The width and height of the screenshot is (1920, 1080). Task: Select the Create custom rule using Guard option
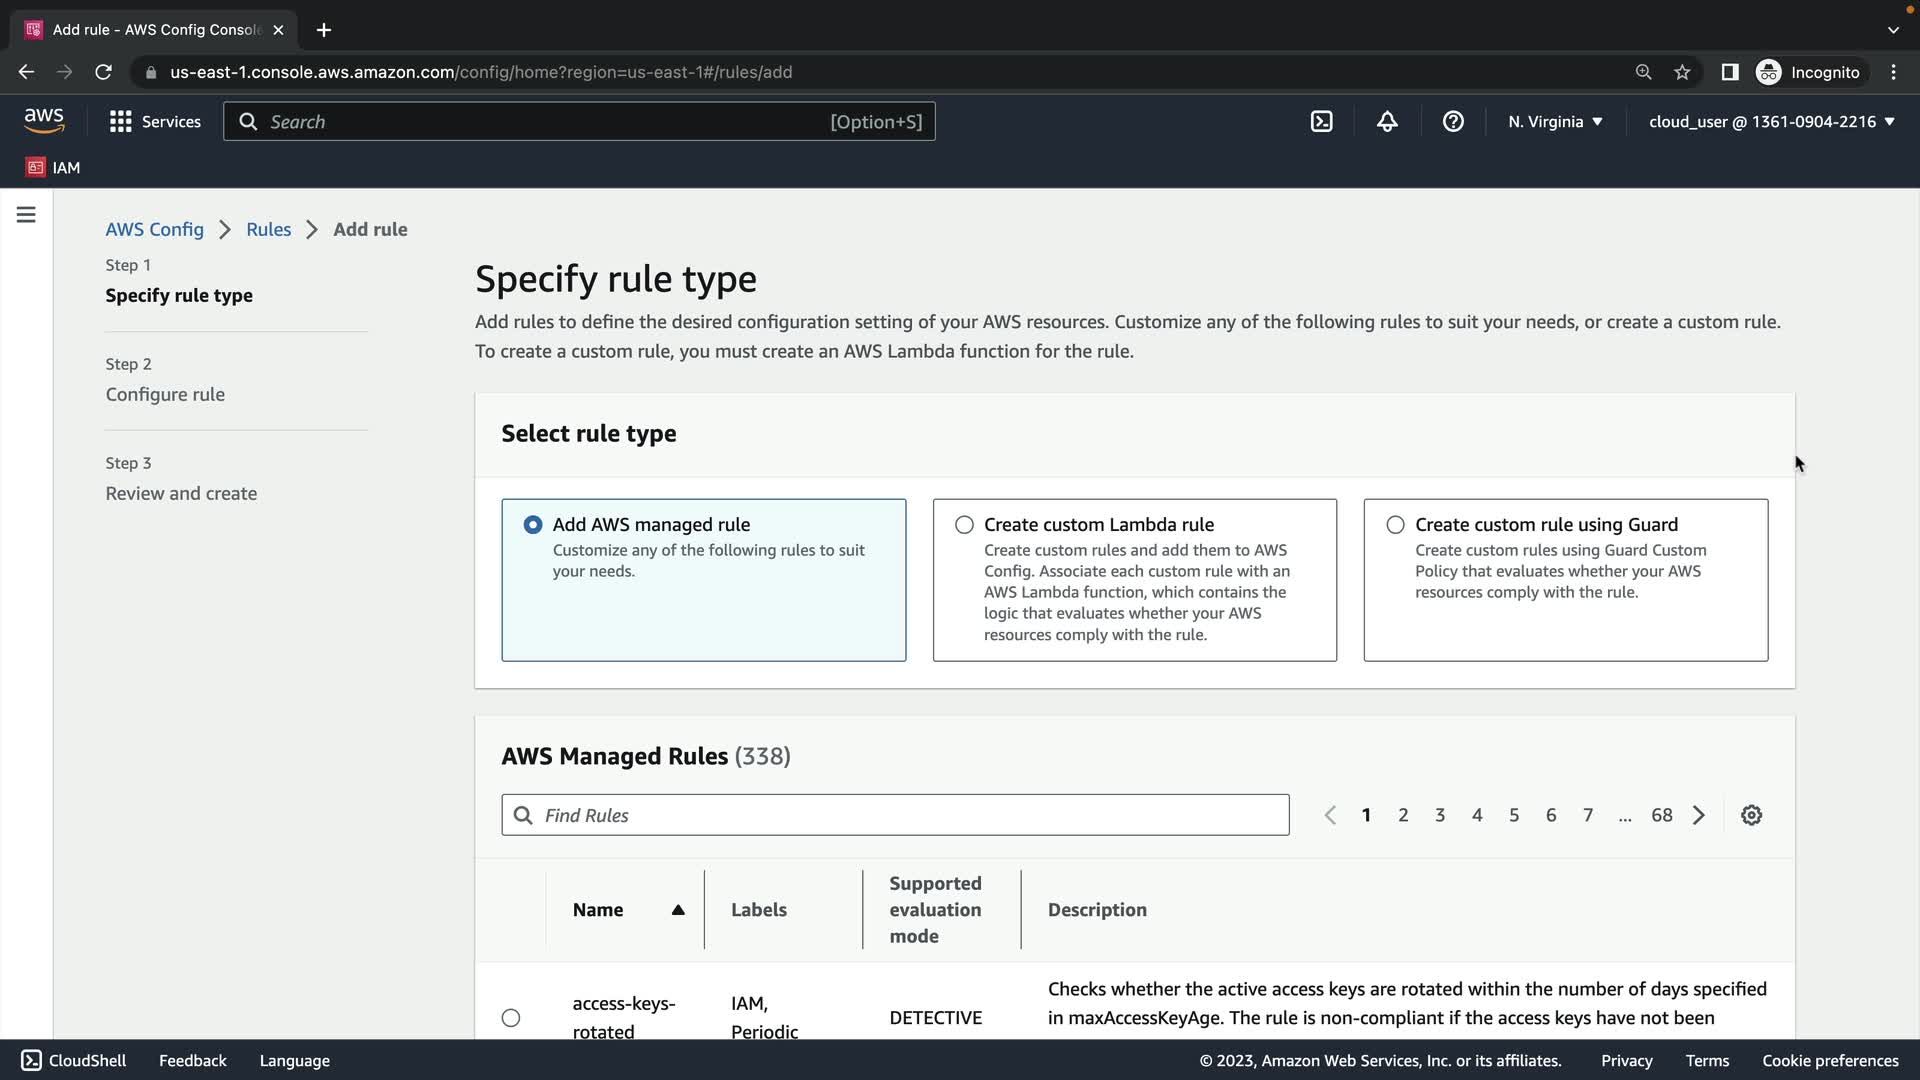tap(1395, 525)
